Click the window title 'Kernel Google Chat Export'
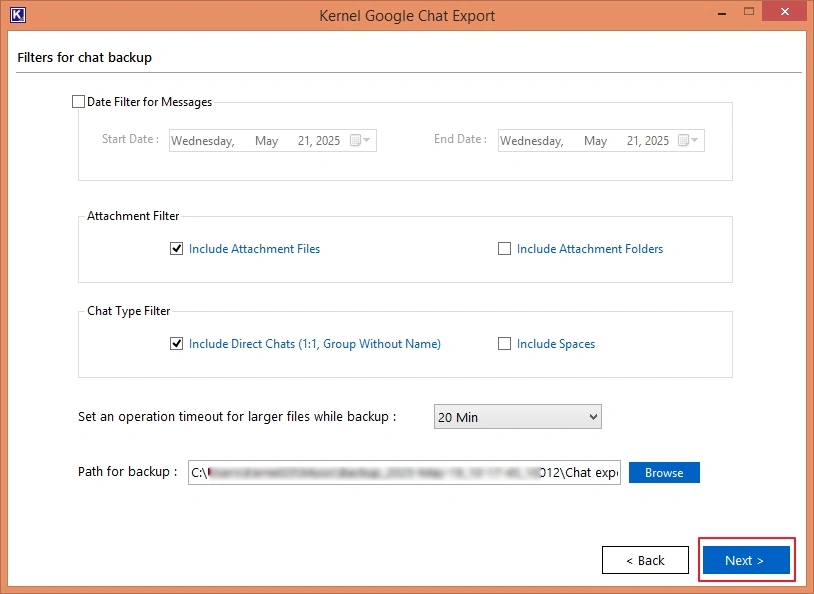 pos(407,16)
